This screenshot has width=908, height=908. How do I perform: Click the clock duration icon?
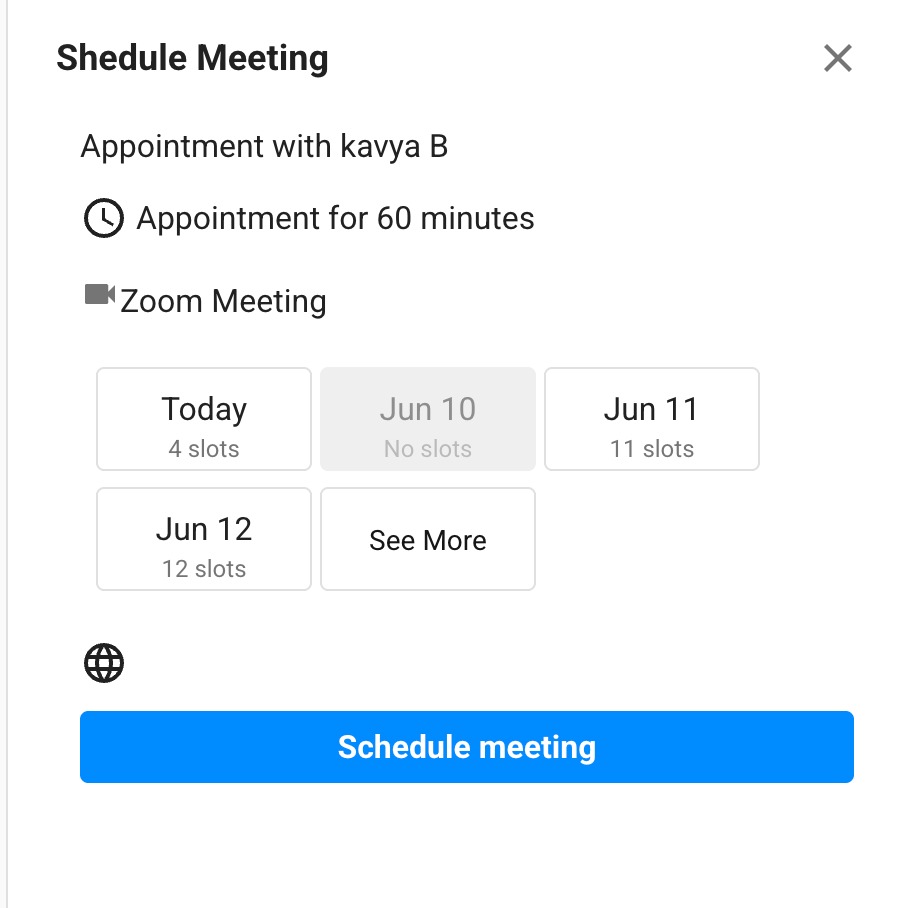[x=103, y=218]
